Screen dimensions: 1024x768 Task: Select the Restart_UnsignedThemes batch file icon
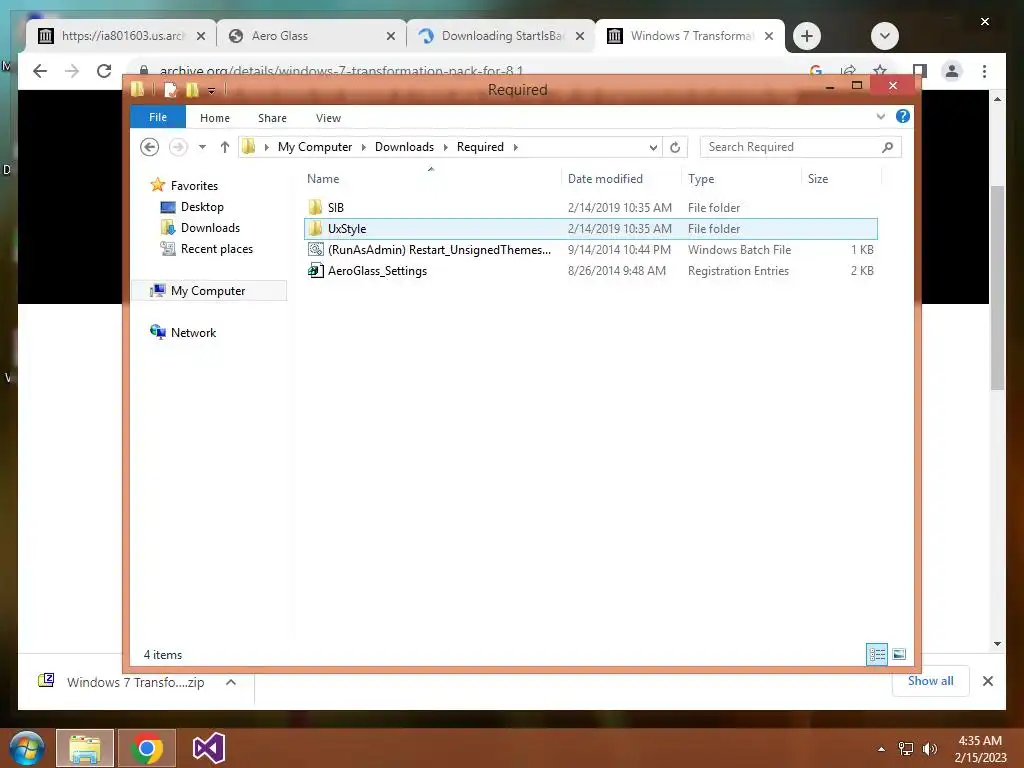pyautogui.click(x=315, y=249)
